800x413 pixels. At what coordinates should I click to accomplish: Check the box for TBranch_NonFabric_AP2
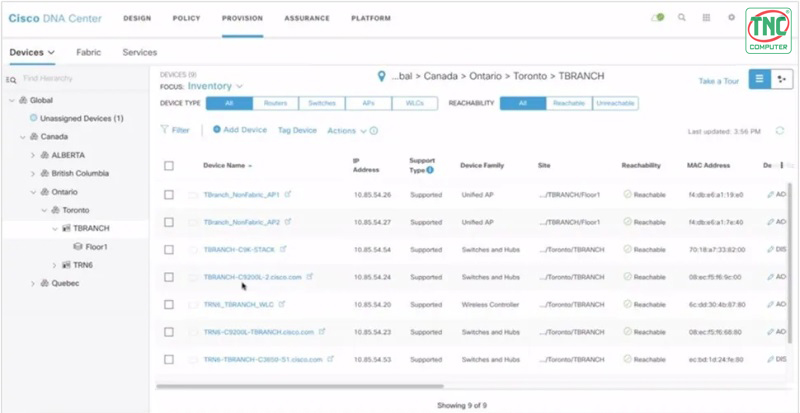click(x=169, y=223)
